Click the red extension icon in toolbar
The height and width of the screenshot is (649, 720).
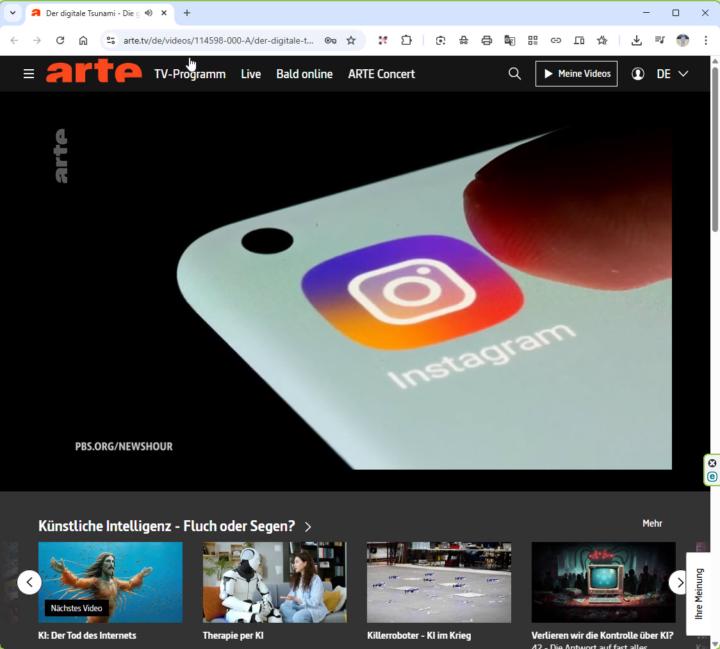(382, 40)
